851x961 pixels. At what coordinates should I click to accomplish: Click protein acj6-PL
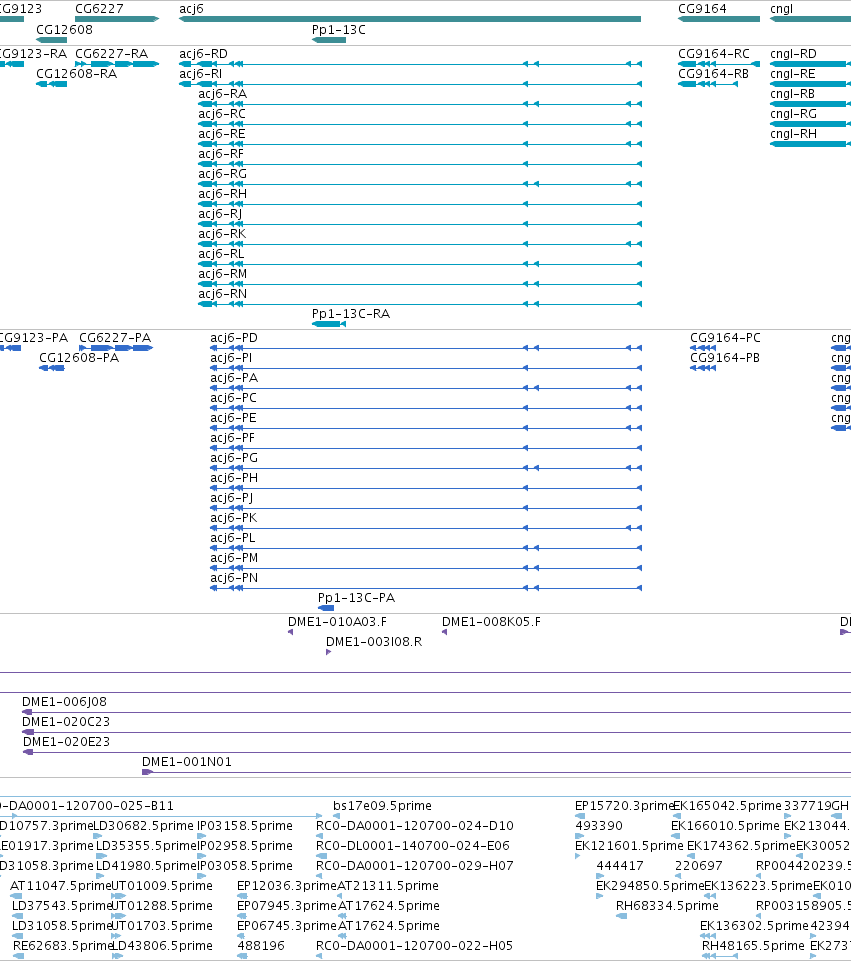233,538
